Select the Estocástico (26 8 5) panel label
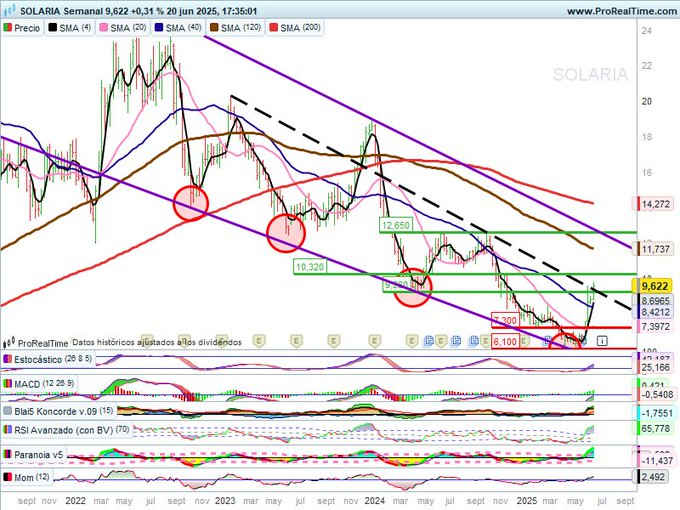This screenshot has height=510, width=680. click(x=53, y=360)
